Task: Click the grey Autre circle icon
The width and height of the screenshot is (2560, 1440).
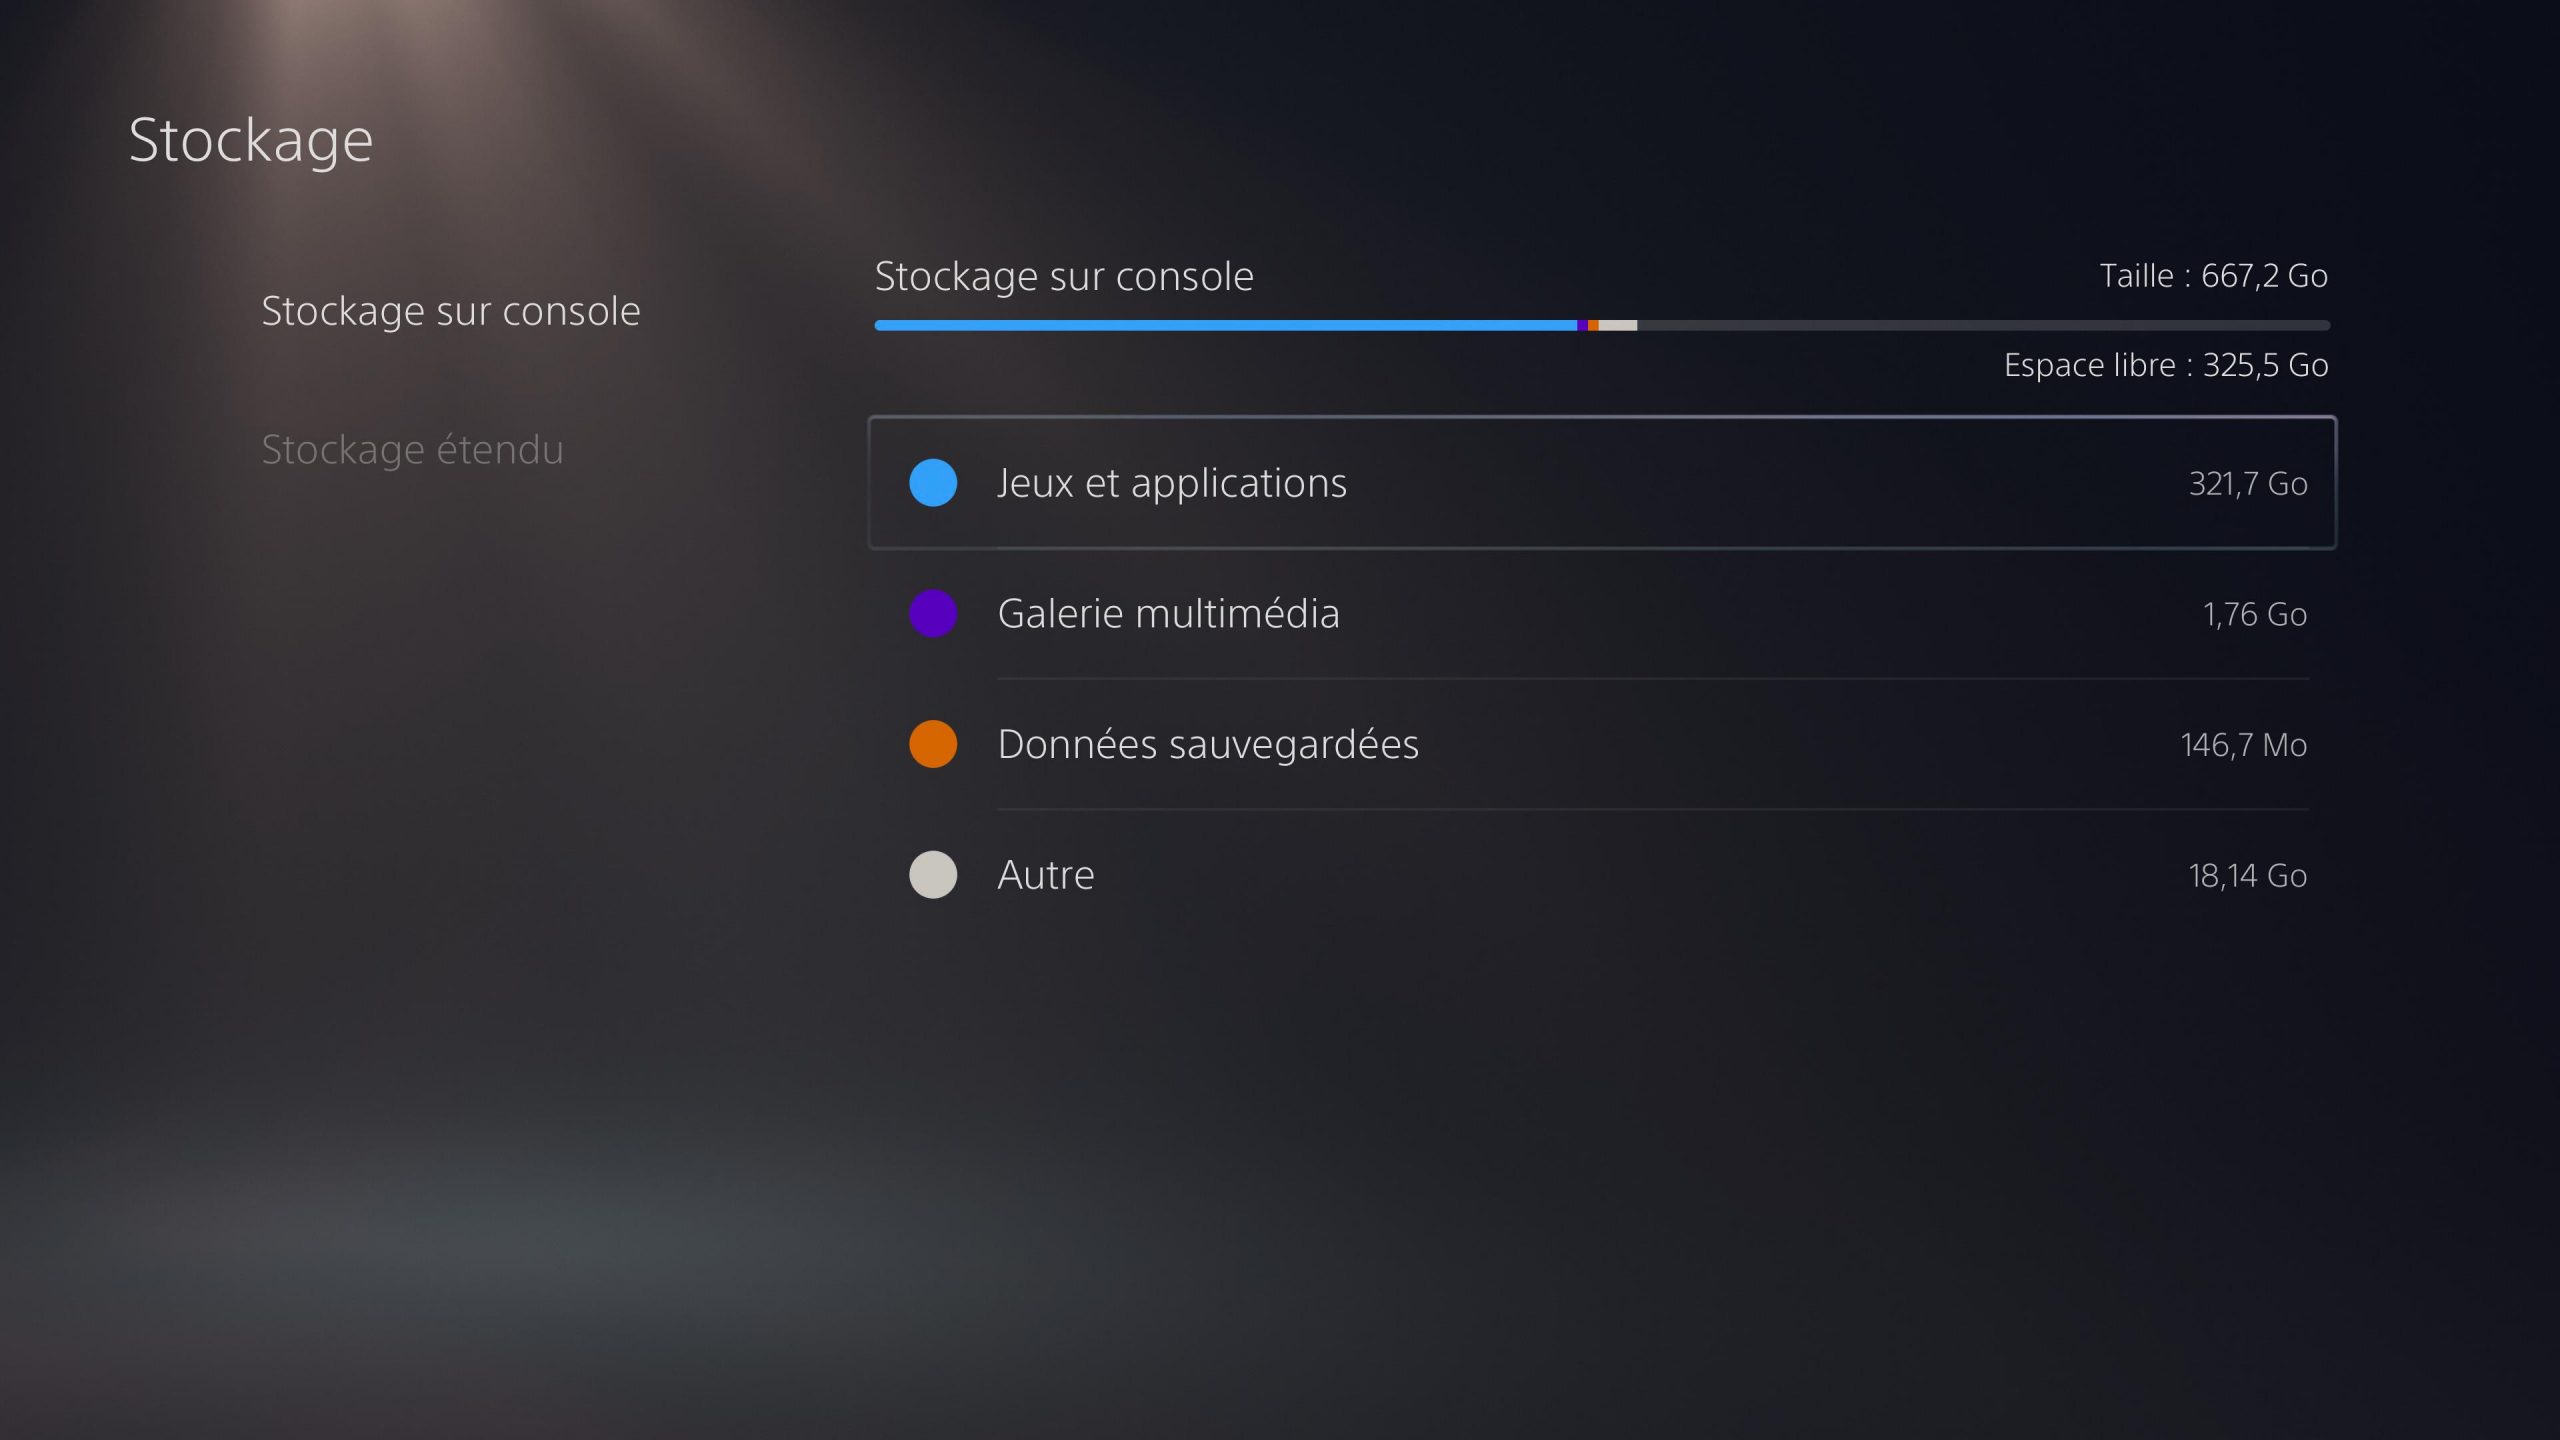Action: tap(932, 875)
